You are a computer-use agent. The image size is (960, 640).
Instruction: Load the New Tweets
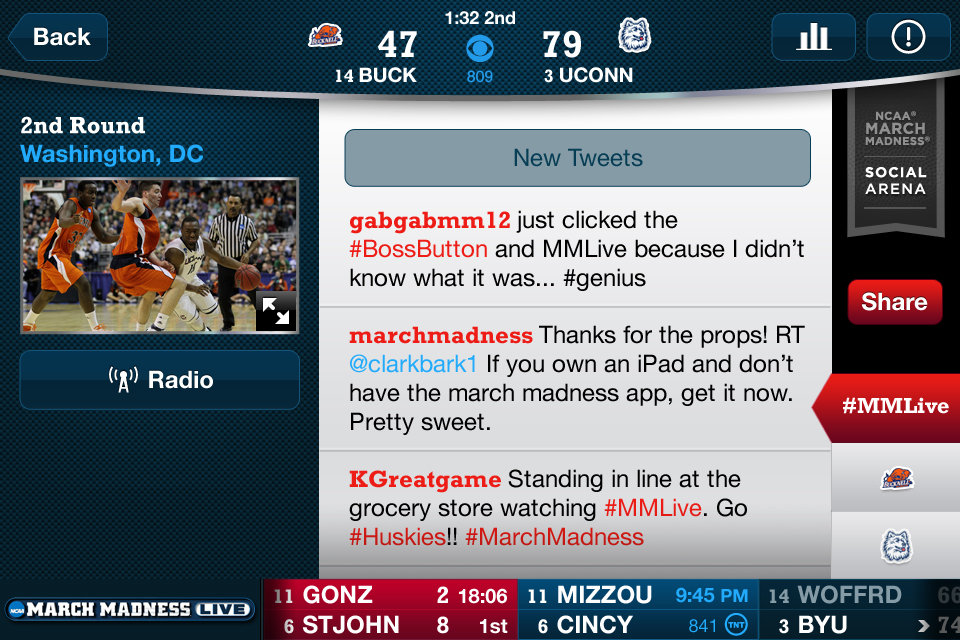click(577, 157)
